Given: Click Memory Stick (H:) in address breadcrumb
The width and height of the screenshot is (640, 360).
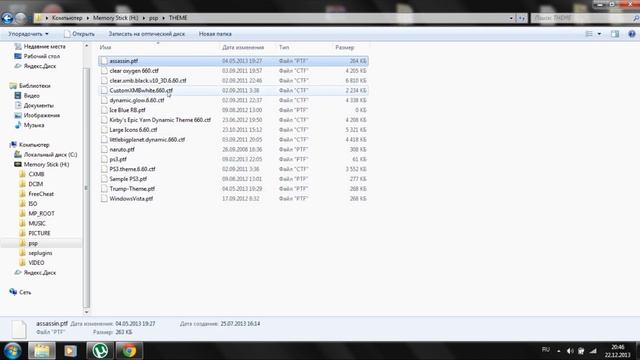Looking at the screenshot, I should (x=116, y=18).
